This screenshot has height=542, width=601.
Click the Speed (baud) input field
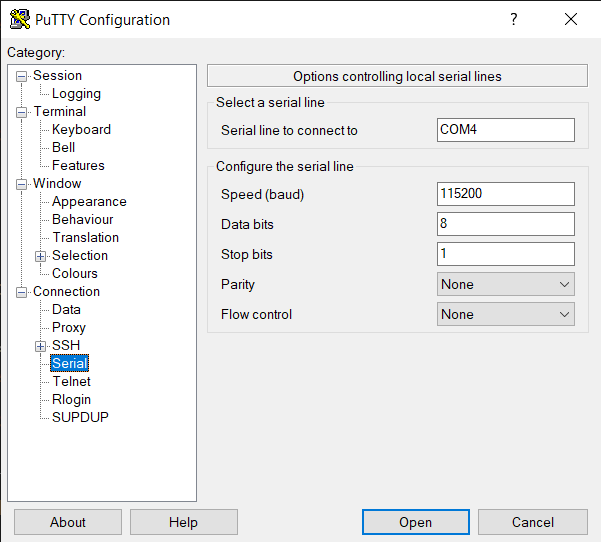point(506,194)
